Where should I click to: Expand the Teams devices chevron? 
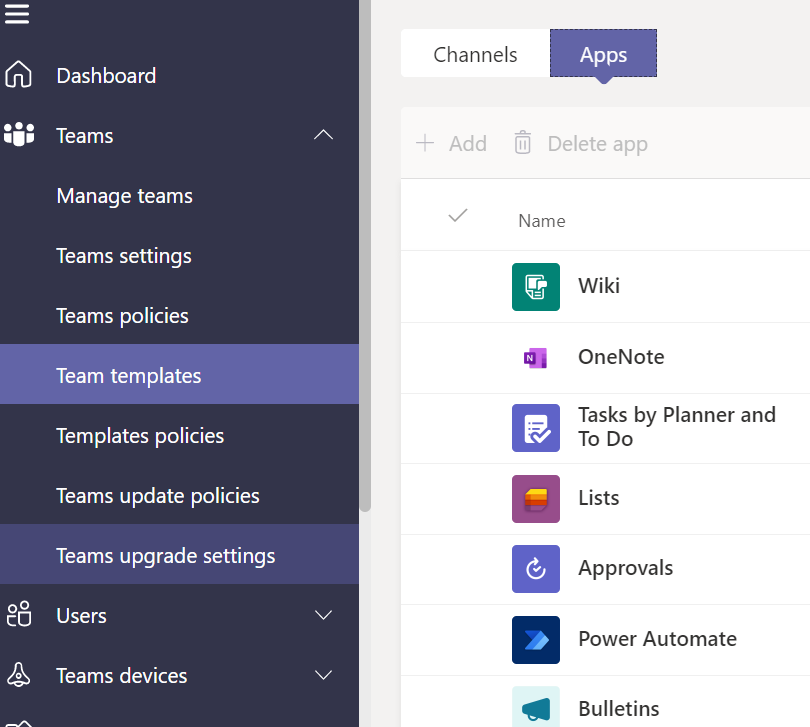pyautogui.click(x=323, y=675)
